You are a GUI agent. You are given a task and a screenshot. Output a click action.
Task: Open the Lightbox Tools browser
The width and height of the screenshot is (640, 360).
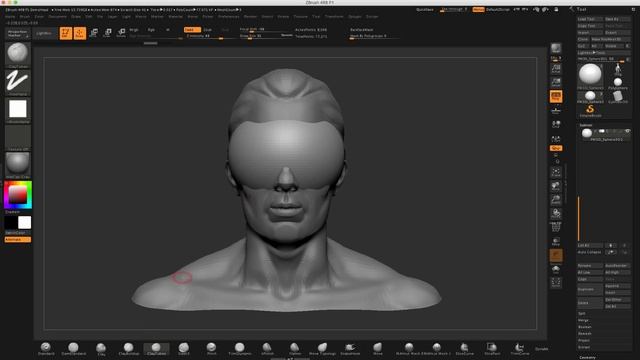604,53
